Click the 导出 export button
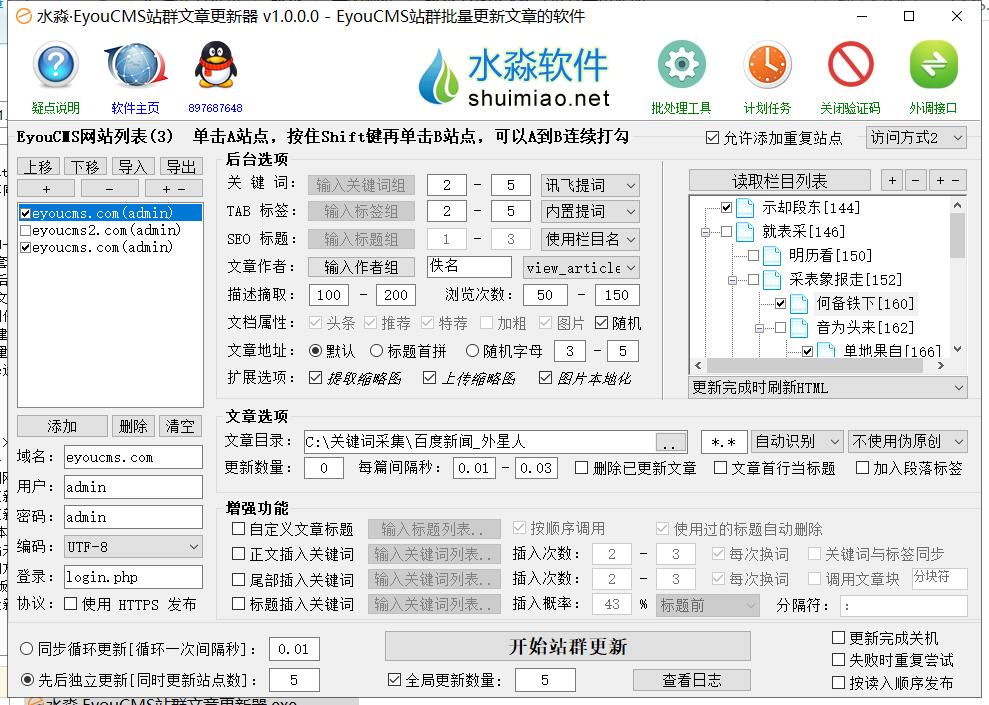 pyautogui.click(x=182, y=167)
